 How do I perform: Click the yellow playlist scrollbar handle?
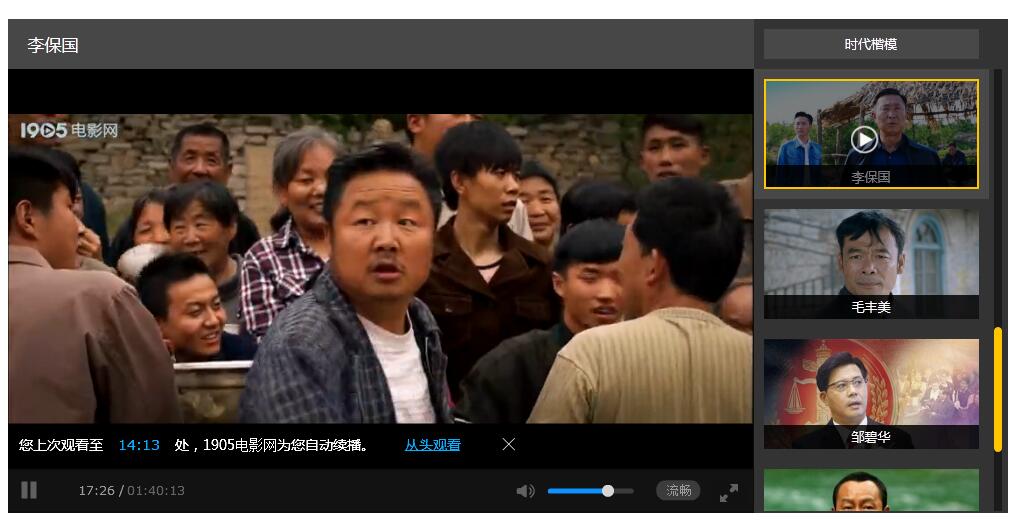click(998, 389)
